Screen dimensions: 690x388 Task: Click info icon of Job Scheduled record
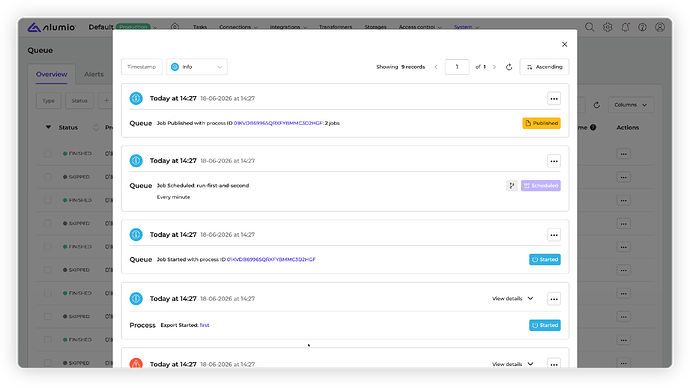(x=136, y=161)
